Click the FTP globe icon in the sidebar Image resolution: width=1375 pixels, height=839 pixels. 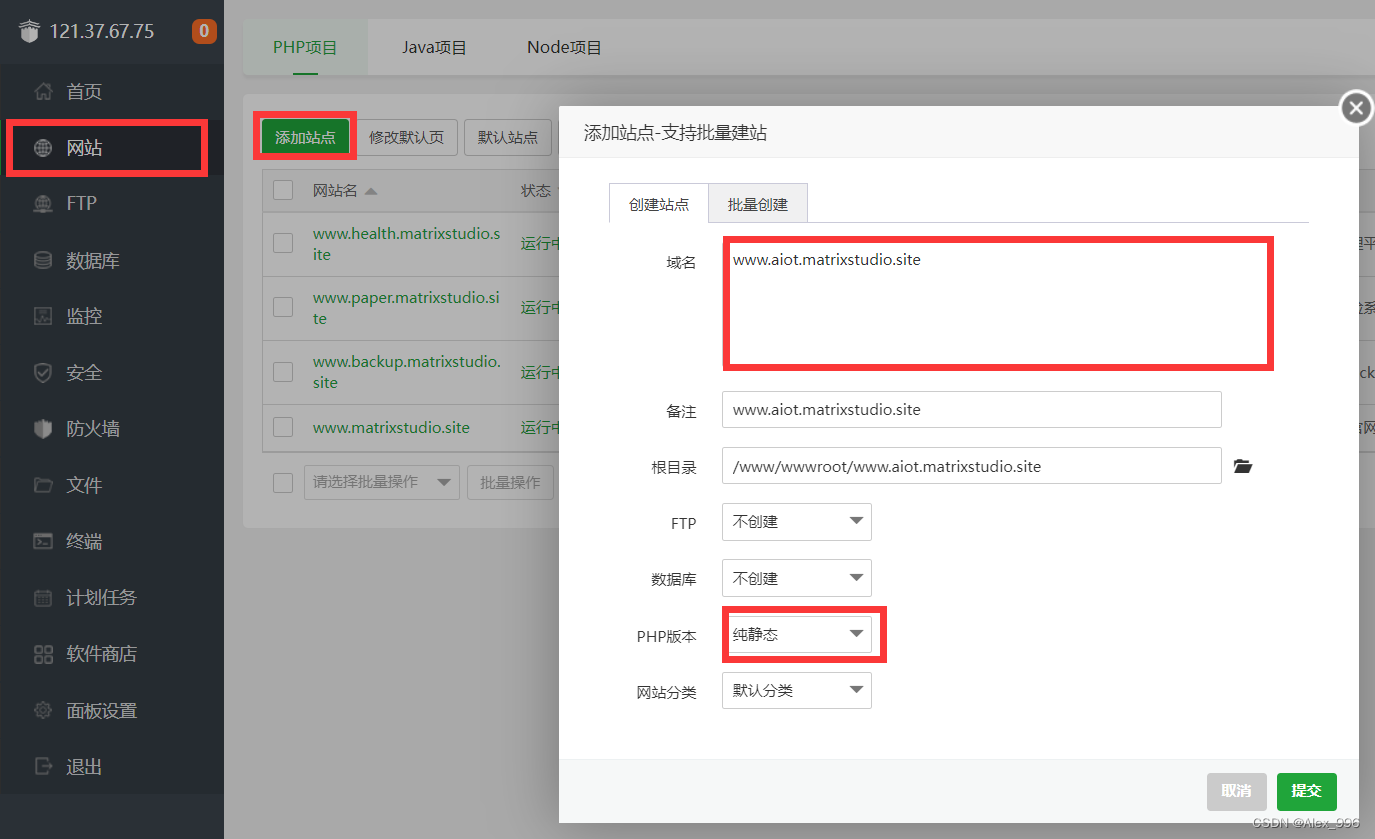[x=43, y=203]
